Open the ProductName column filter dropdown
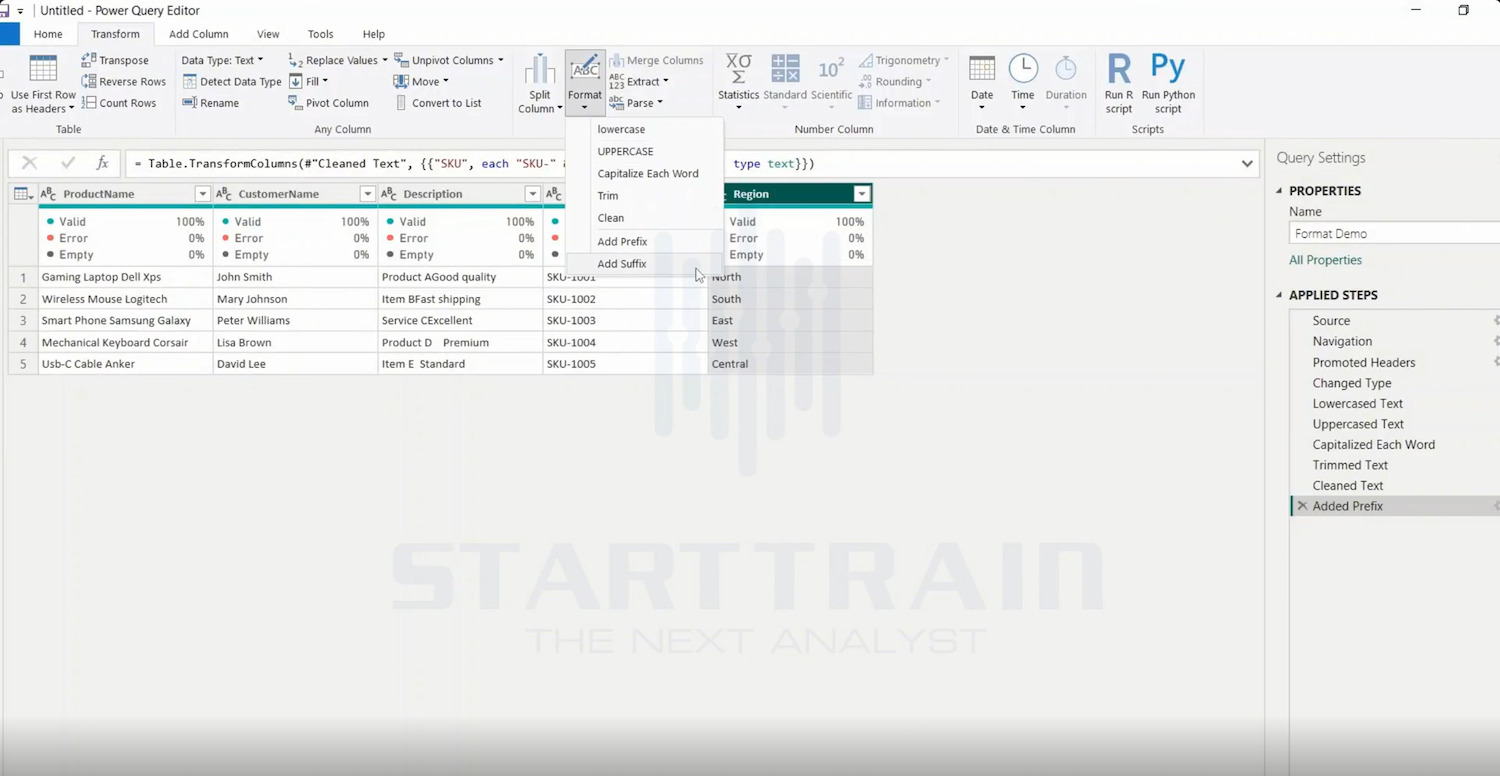This screenshot has height=776, width=1500. 202,194
